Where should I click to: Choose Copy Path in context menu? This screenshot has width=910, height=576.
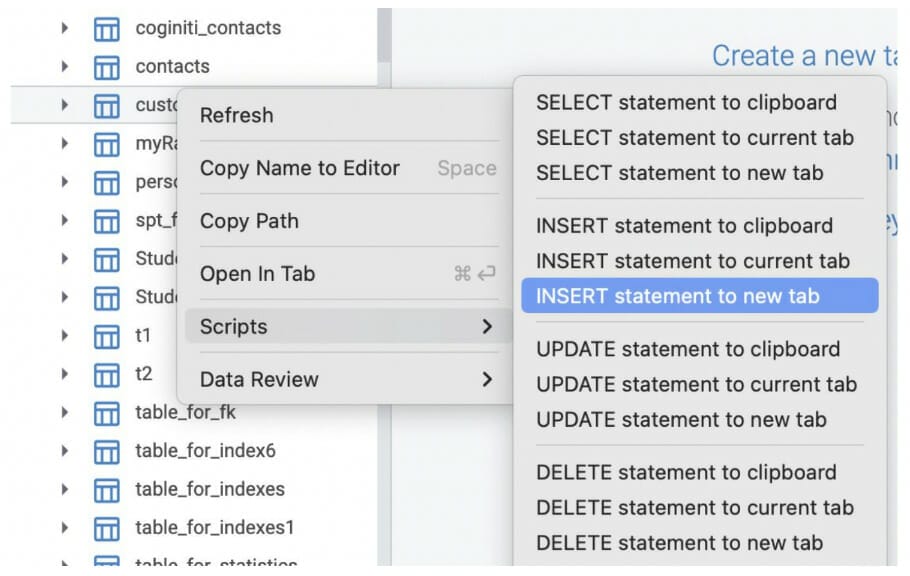(249, 221)
